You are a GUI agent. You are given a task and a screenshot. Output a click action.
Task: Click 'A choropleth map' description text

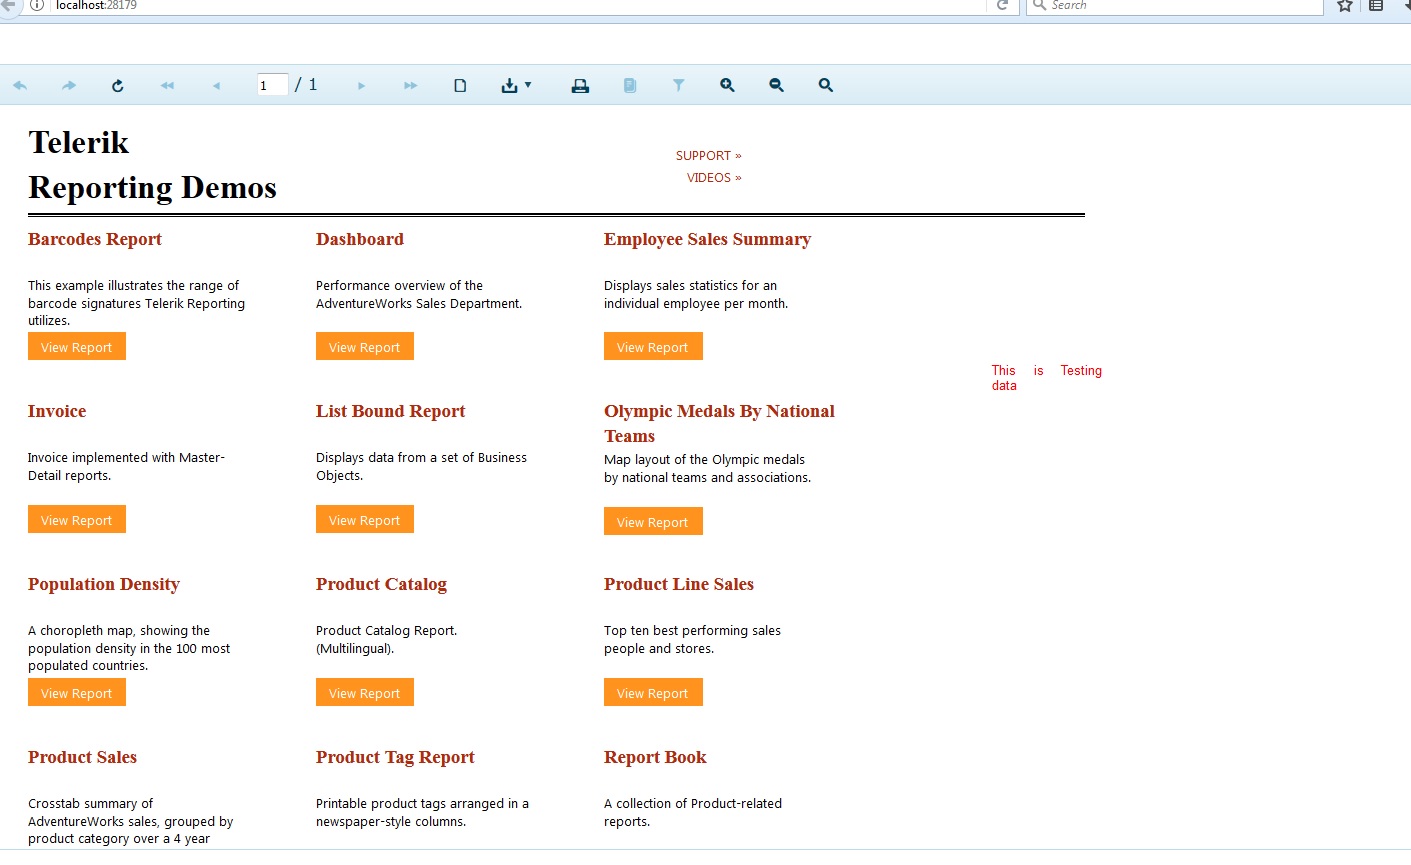pyautogui.click(x=129, y=648)
